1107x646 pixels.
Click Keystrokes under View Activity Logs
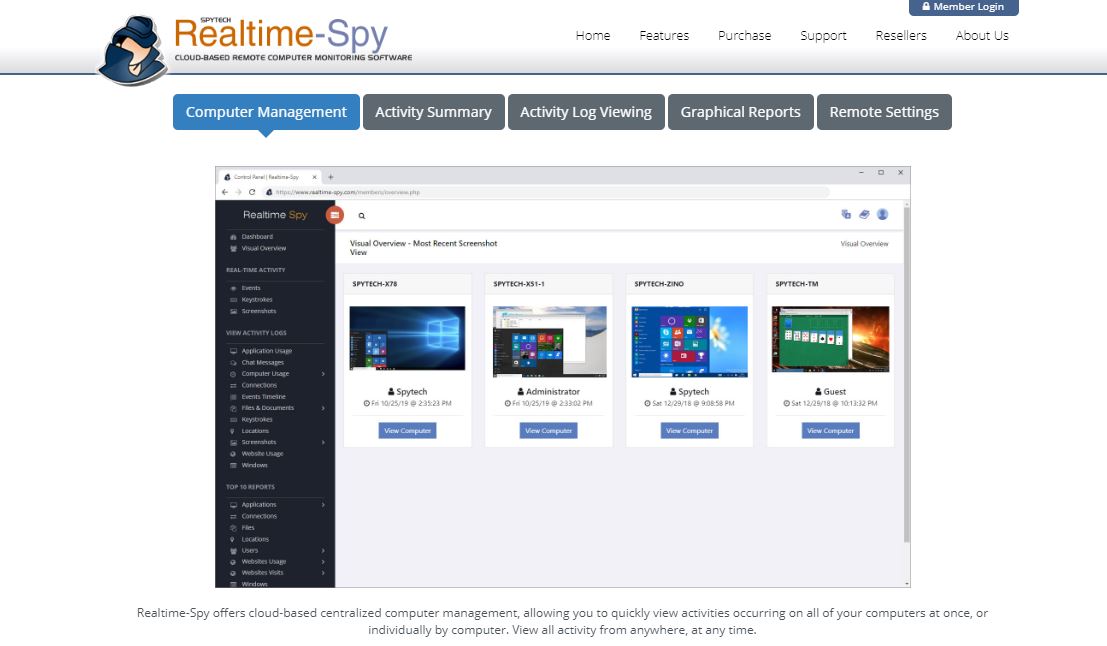coord(257,420)
